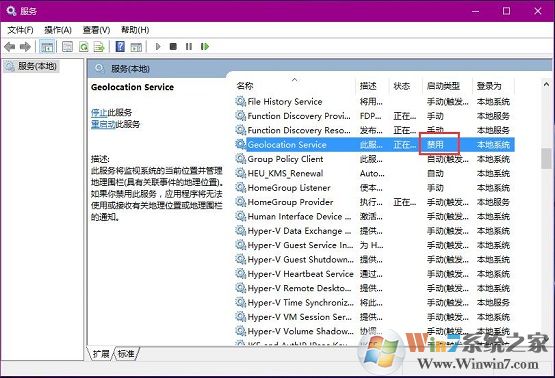The image size is (555, 378).
Task: Sort by the 描述 column header
Action: [373, 86]
